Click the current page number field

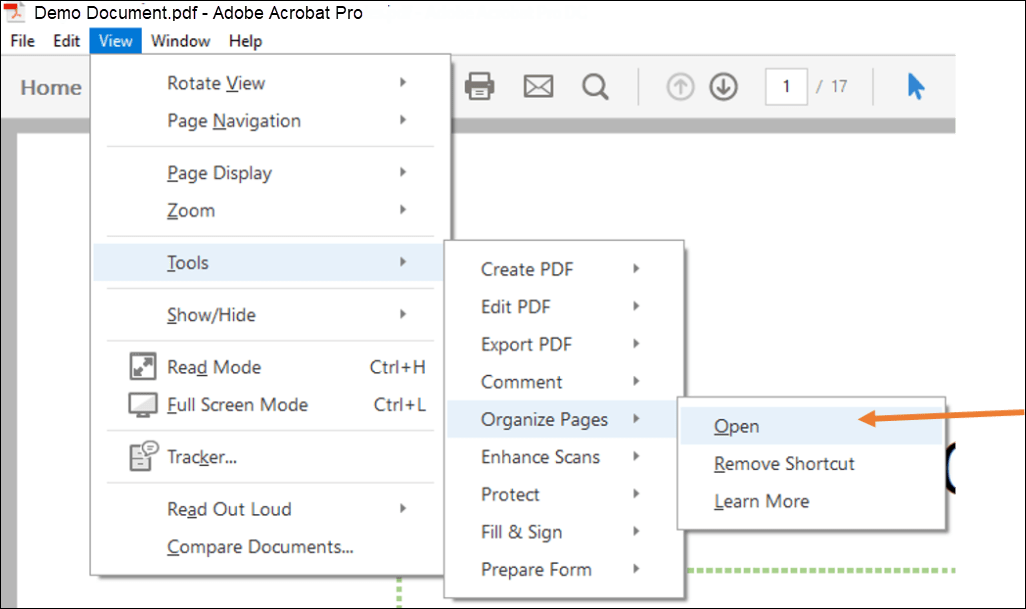786,86
